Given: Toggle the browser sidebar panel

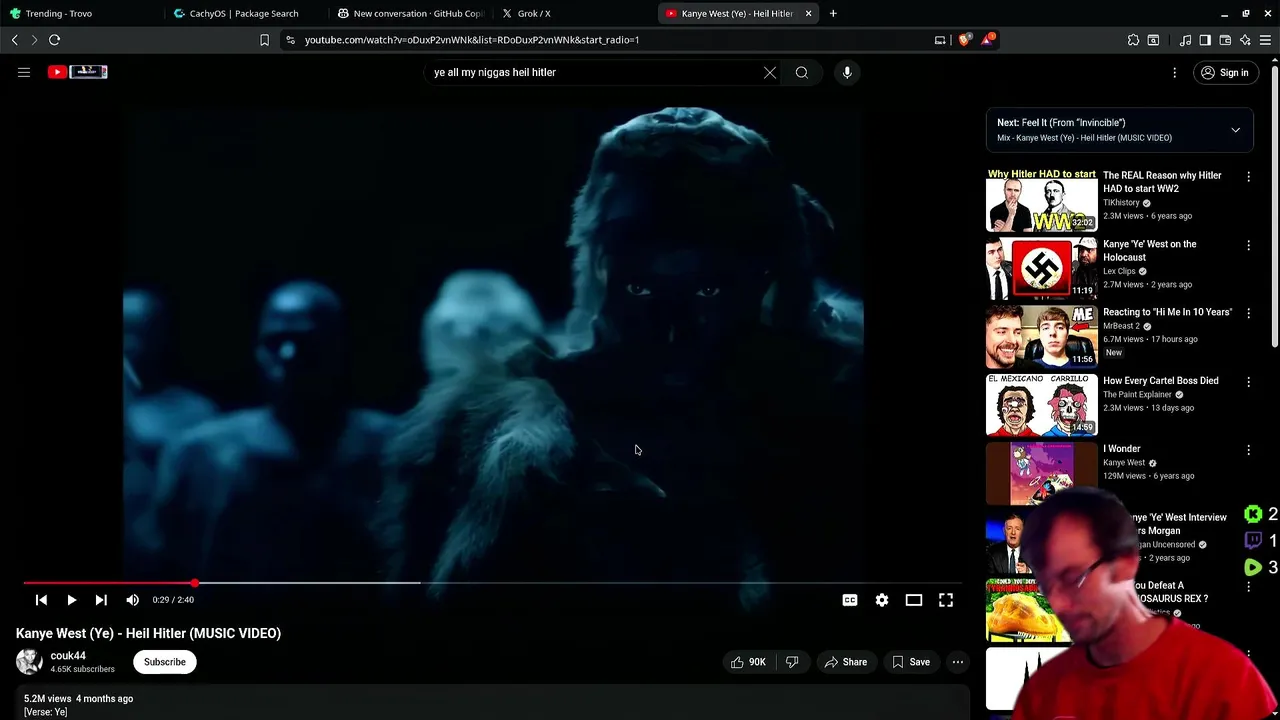Looking at the screenshot, I should (1205, 40).
